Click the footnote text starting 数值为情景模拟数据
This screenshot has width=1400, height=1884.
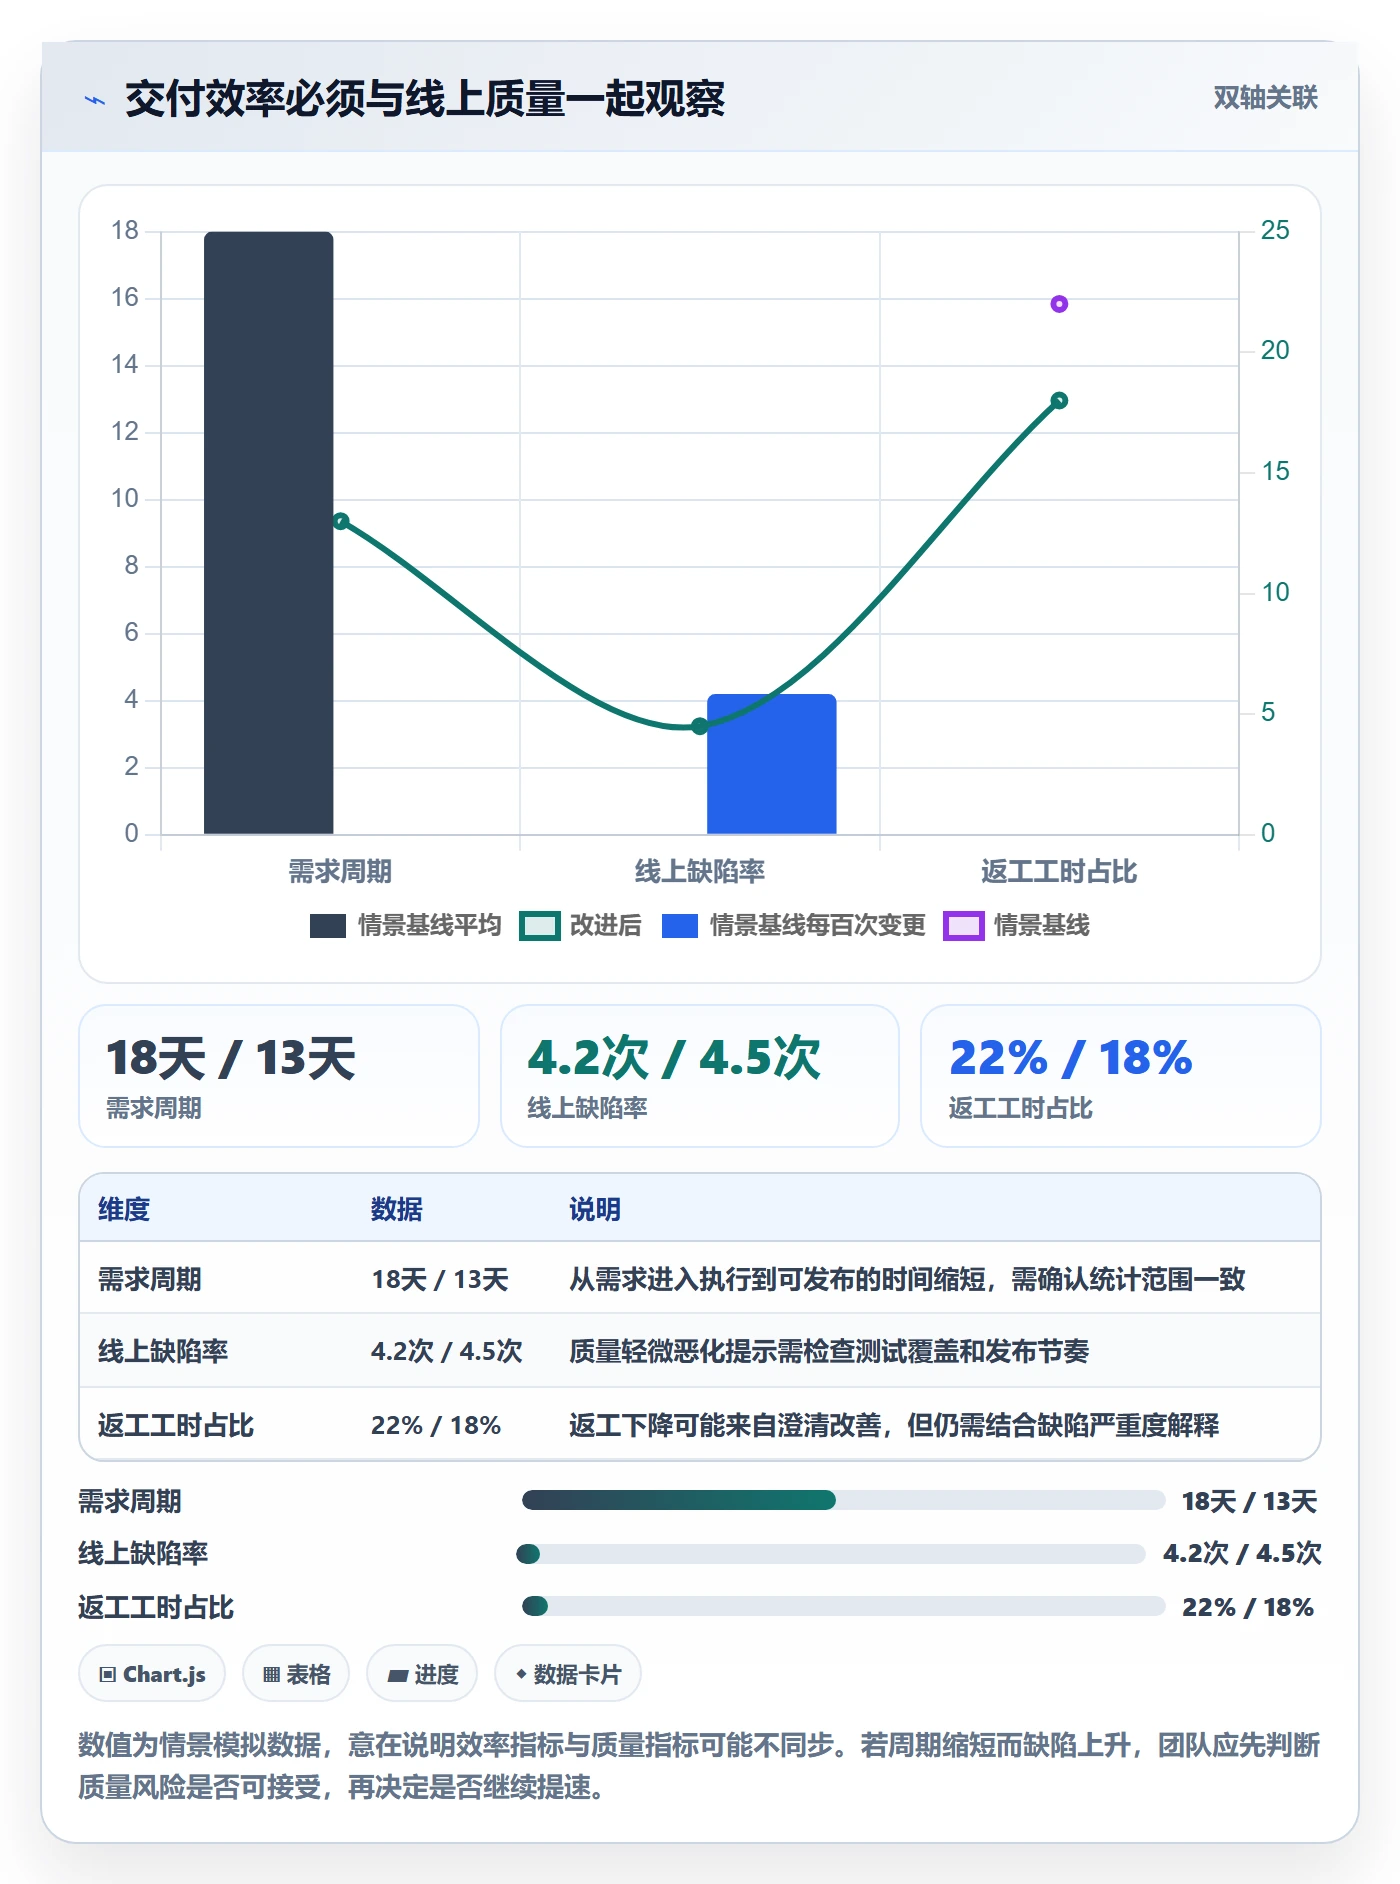(699, 1766)
